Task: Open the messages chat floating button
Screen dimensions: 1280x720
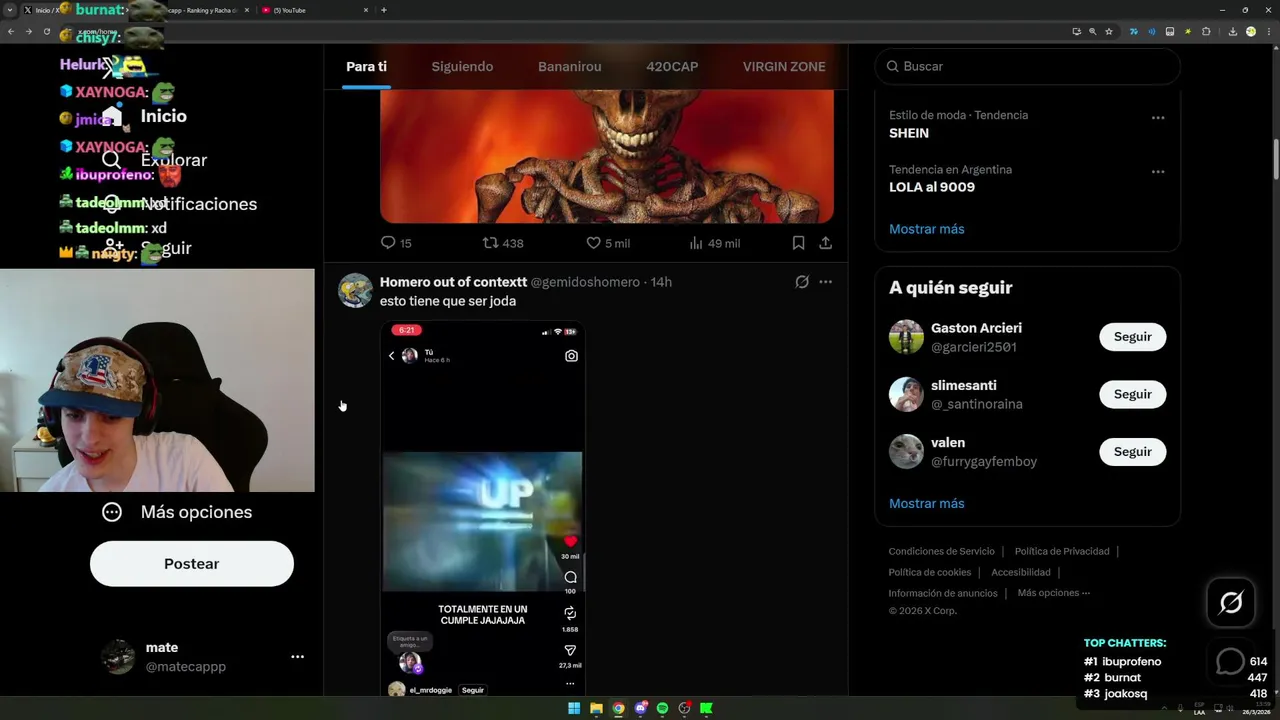Action: [x=1230, y=661]
